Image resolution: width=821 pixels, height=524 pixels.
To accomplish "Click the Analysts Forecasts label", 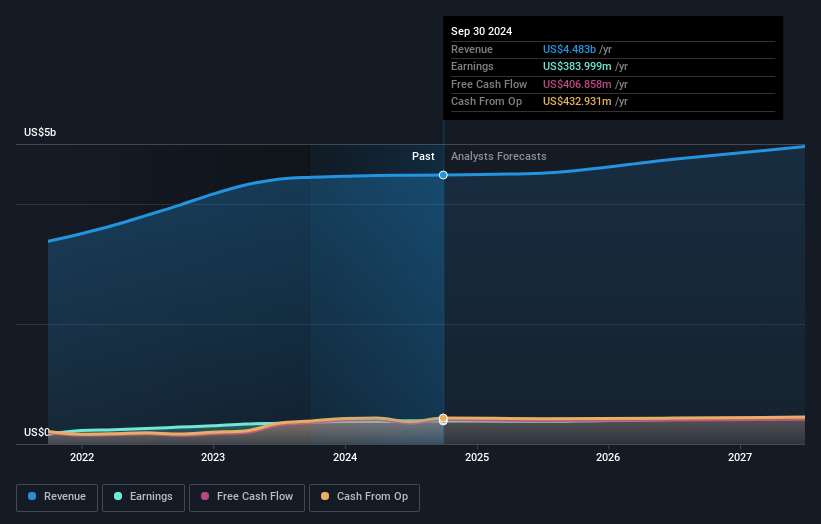I will (498, 156).
